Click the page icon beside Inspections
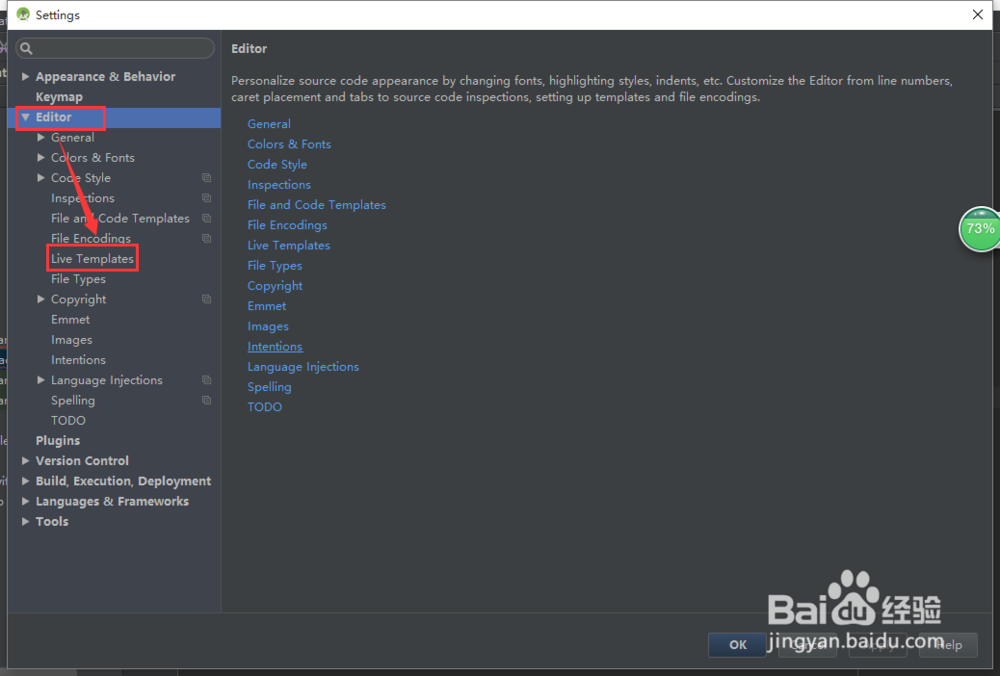This screenshot has height=676, width=1000. pos(207,198)
